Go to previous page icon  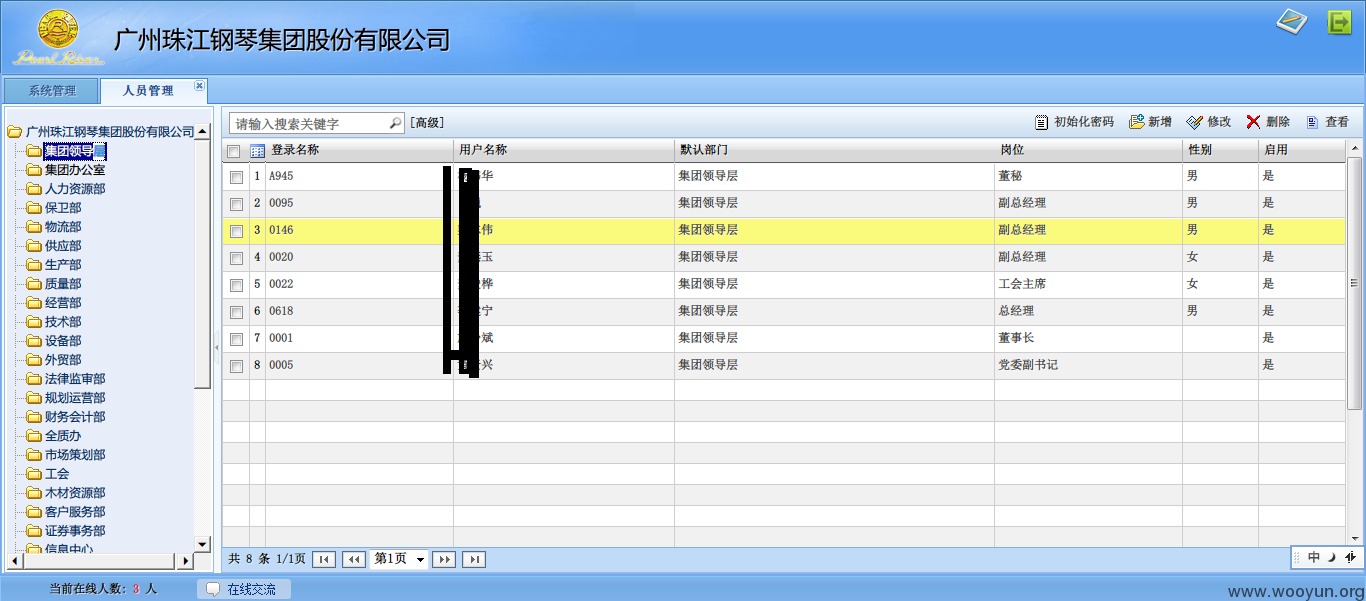click(x=353, y=559)
